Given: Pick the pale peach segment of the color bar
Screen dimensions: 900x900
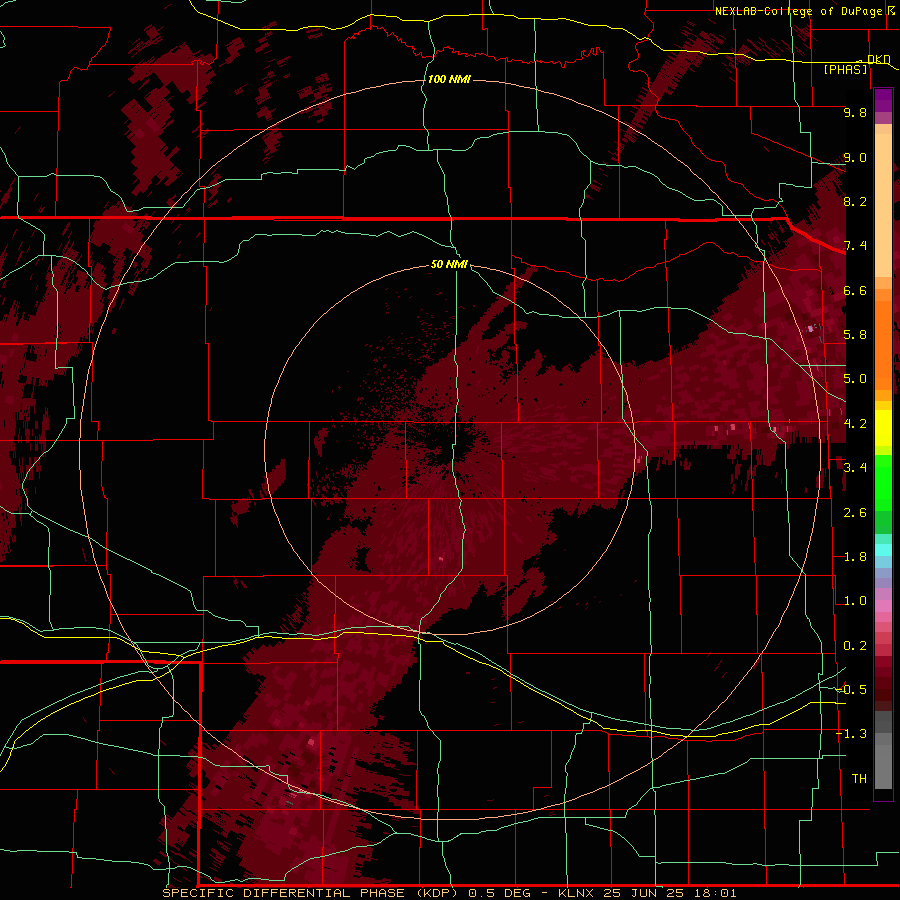Looking at the screenshot, I should [883, 205].
